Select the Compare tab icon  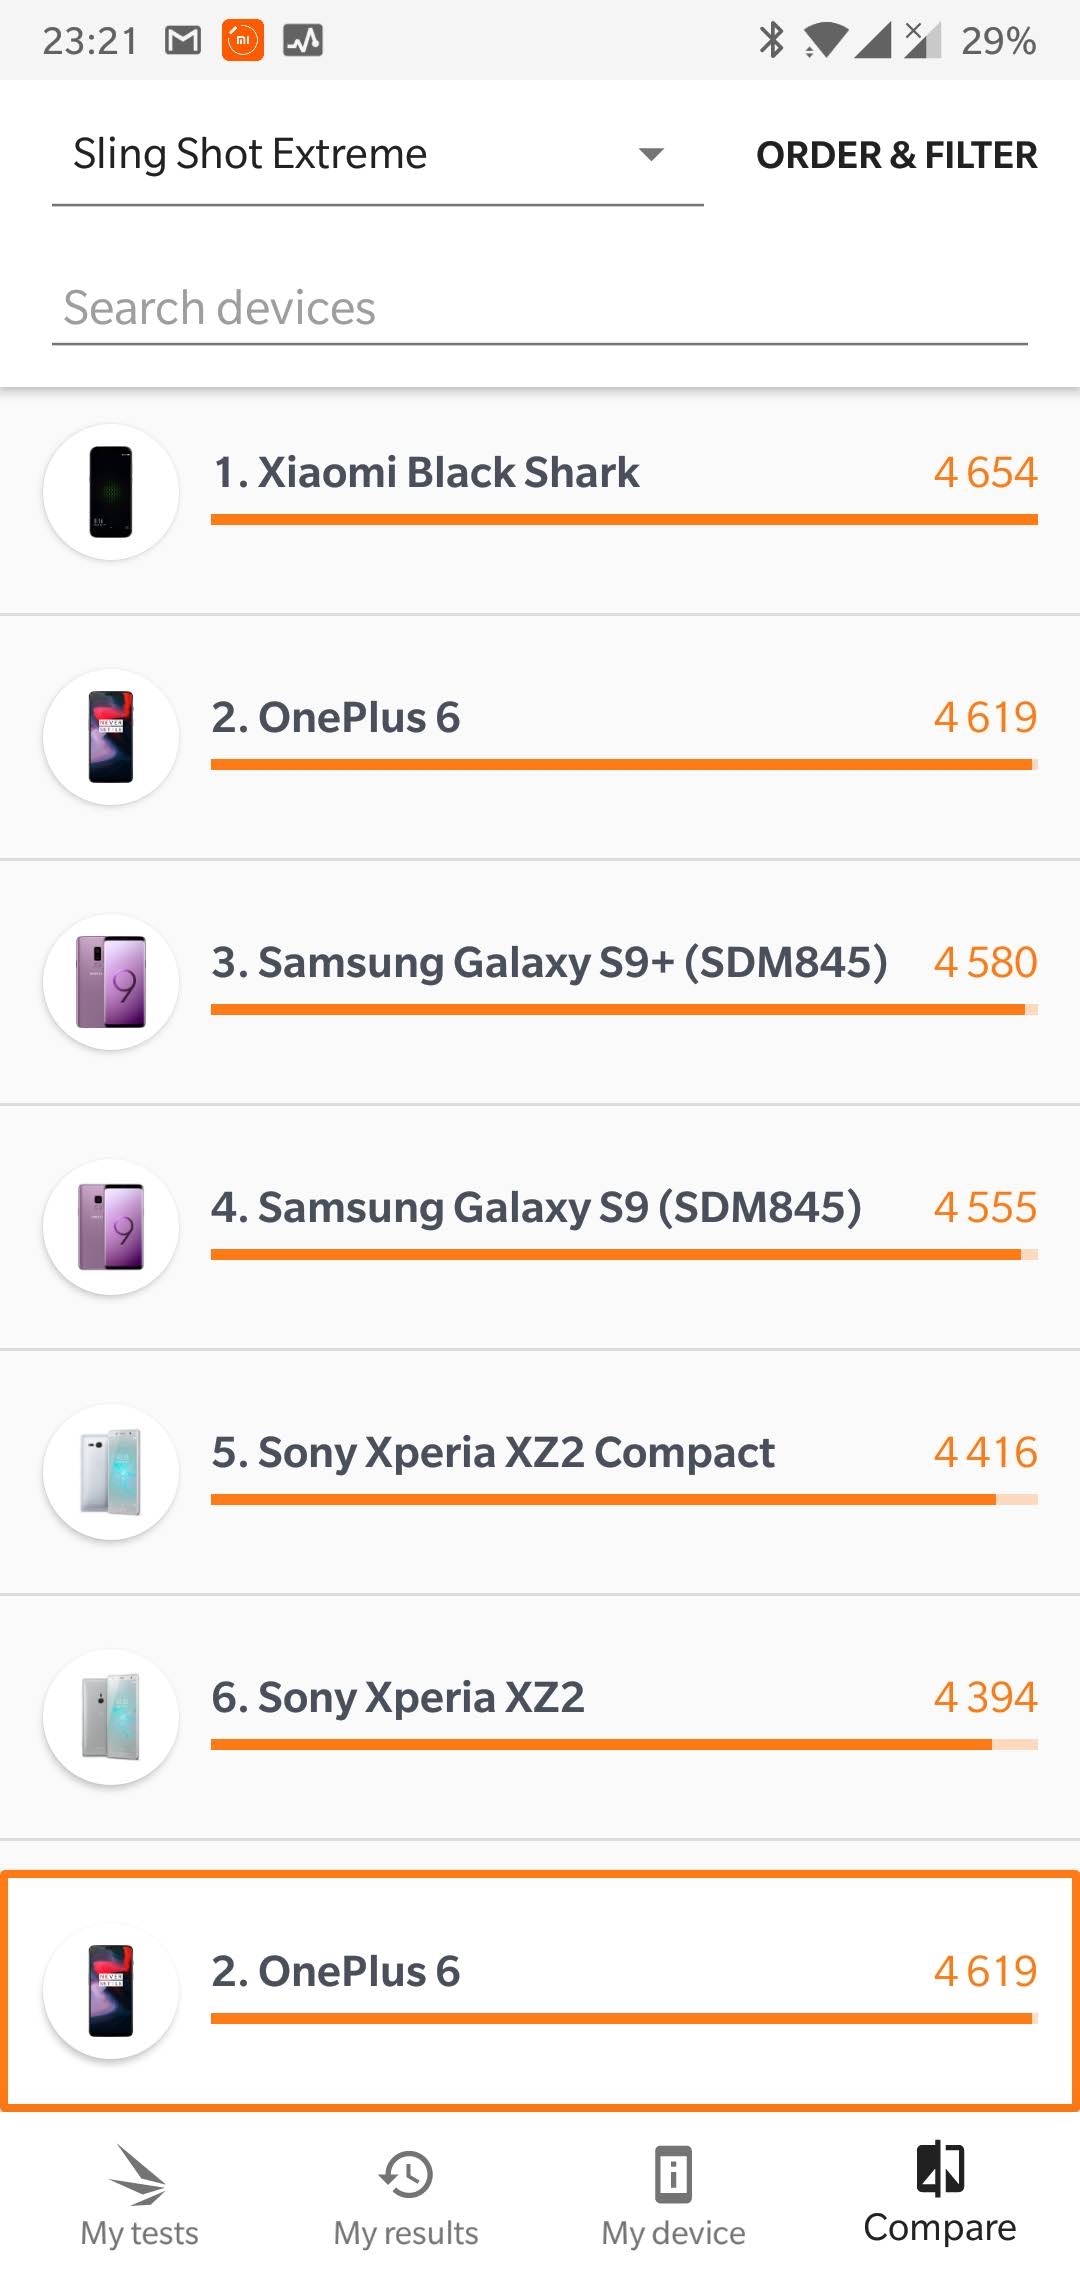click(x=940, y=2170)
